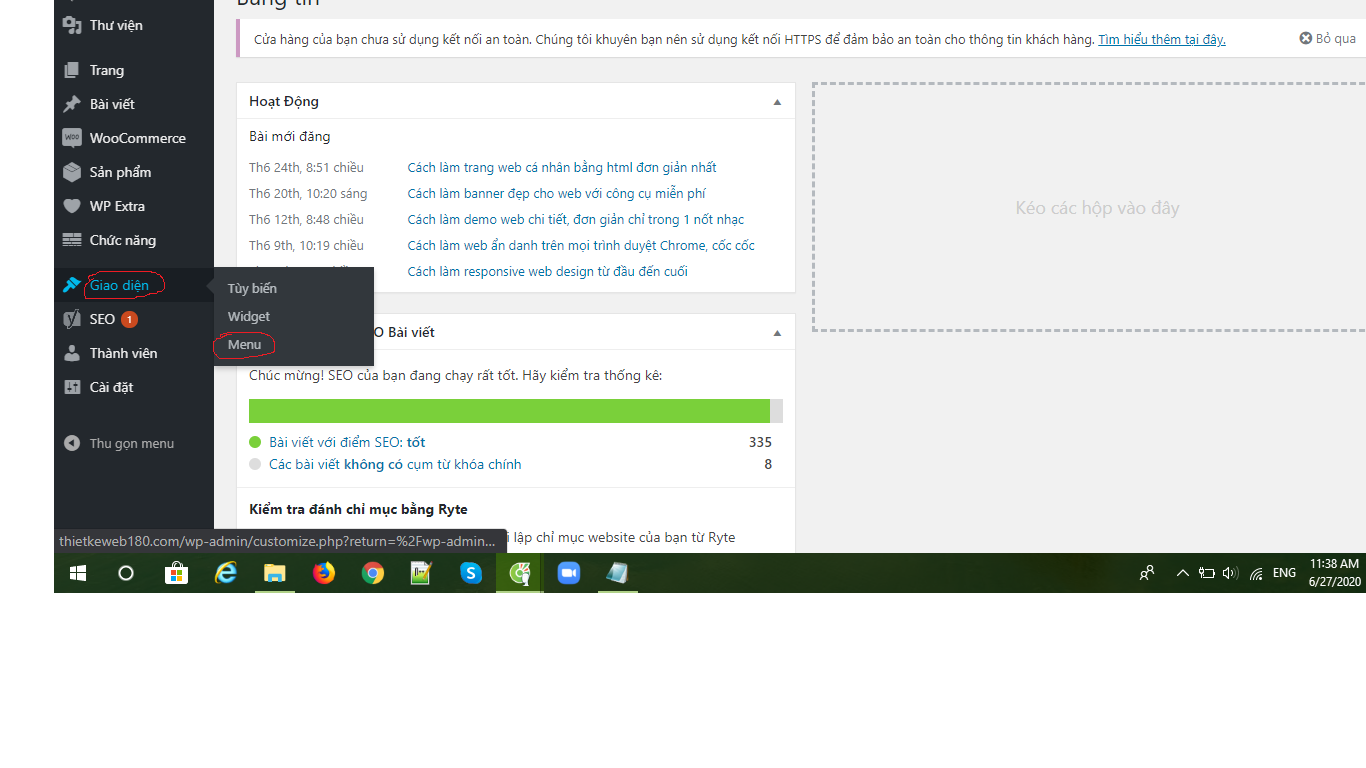This screenshot has width=1366, height=768.
Task: Collapse the Yoast SEO Bài viết widget
Action: [777, 333]
